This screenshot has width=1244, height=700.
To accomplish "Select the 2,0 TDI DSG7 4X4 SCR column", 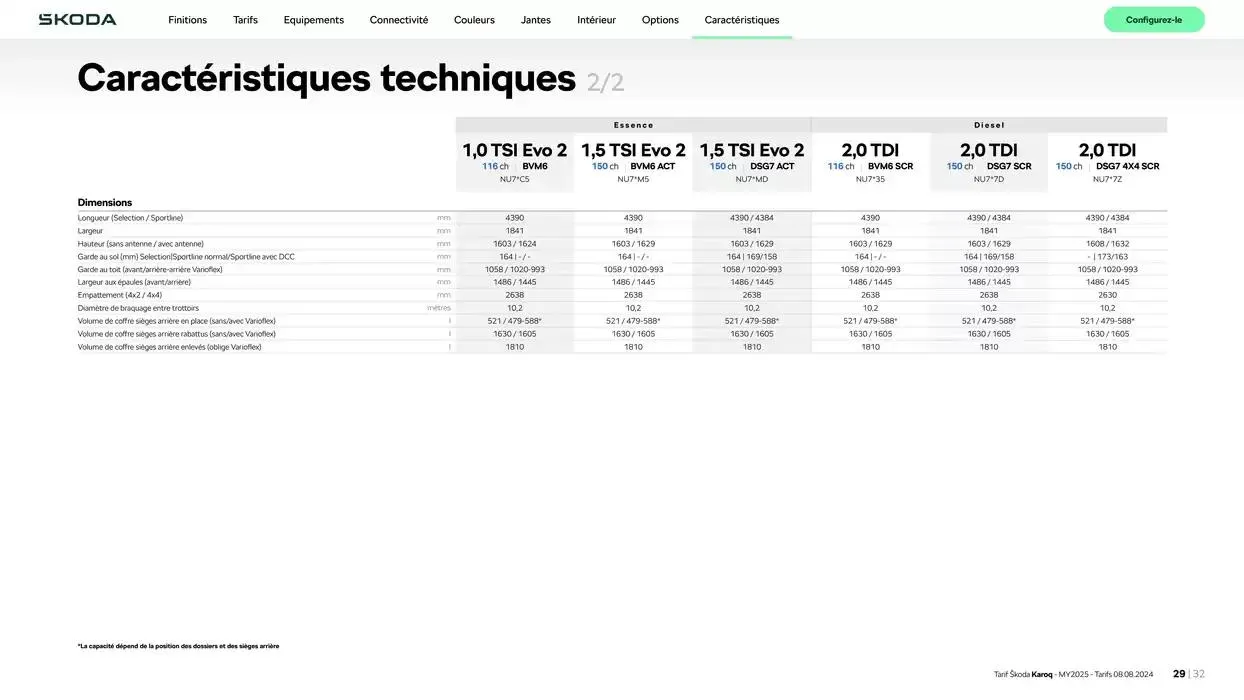I will click(x=1107, y=150).
